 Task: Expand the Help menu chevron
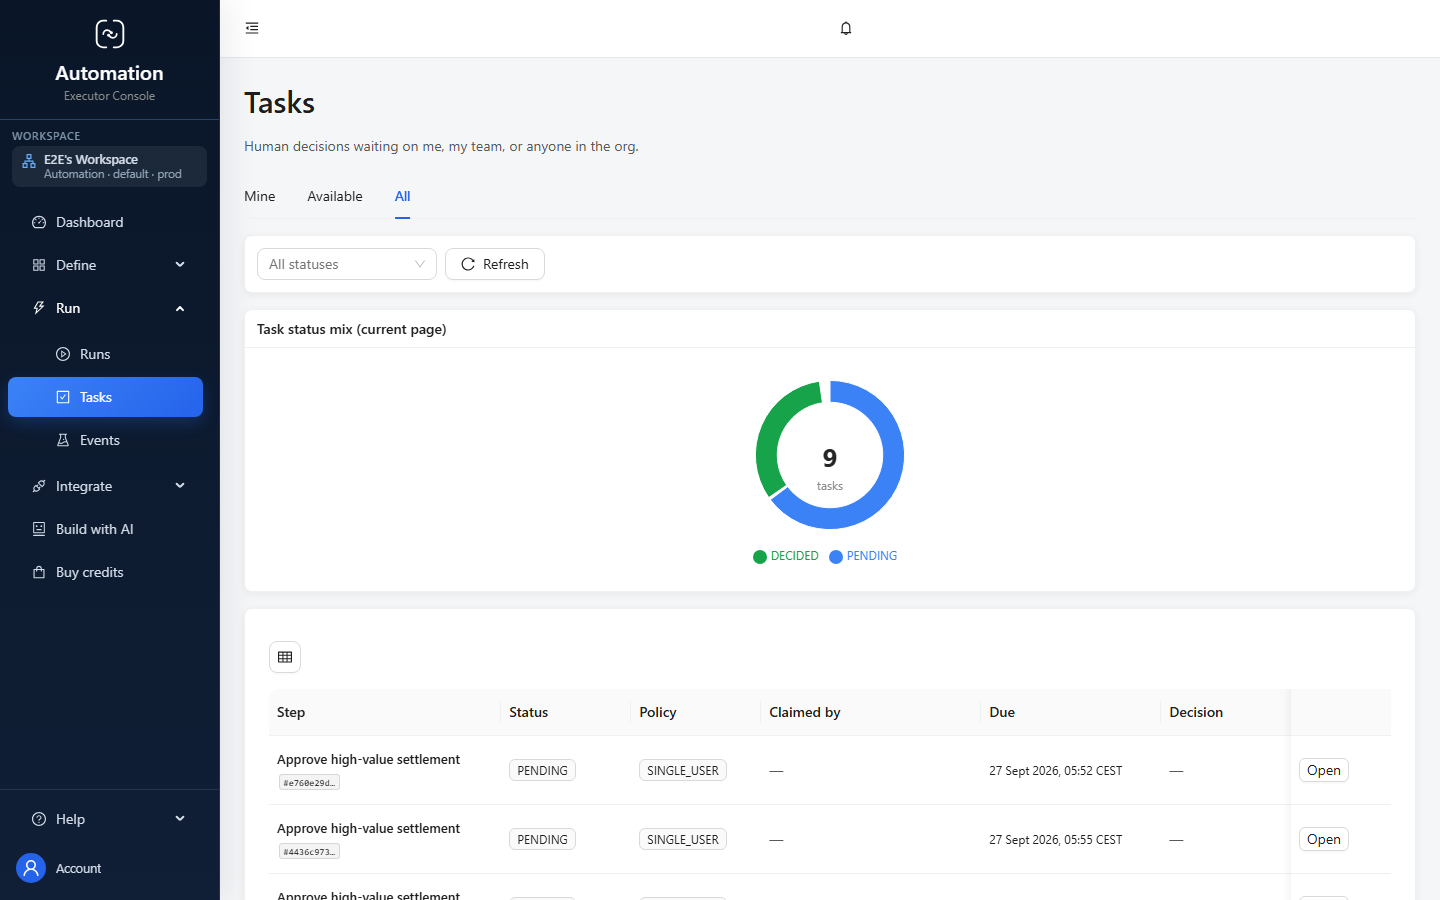coord(180,819)
